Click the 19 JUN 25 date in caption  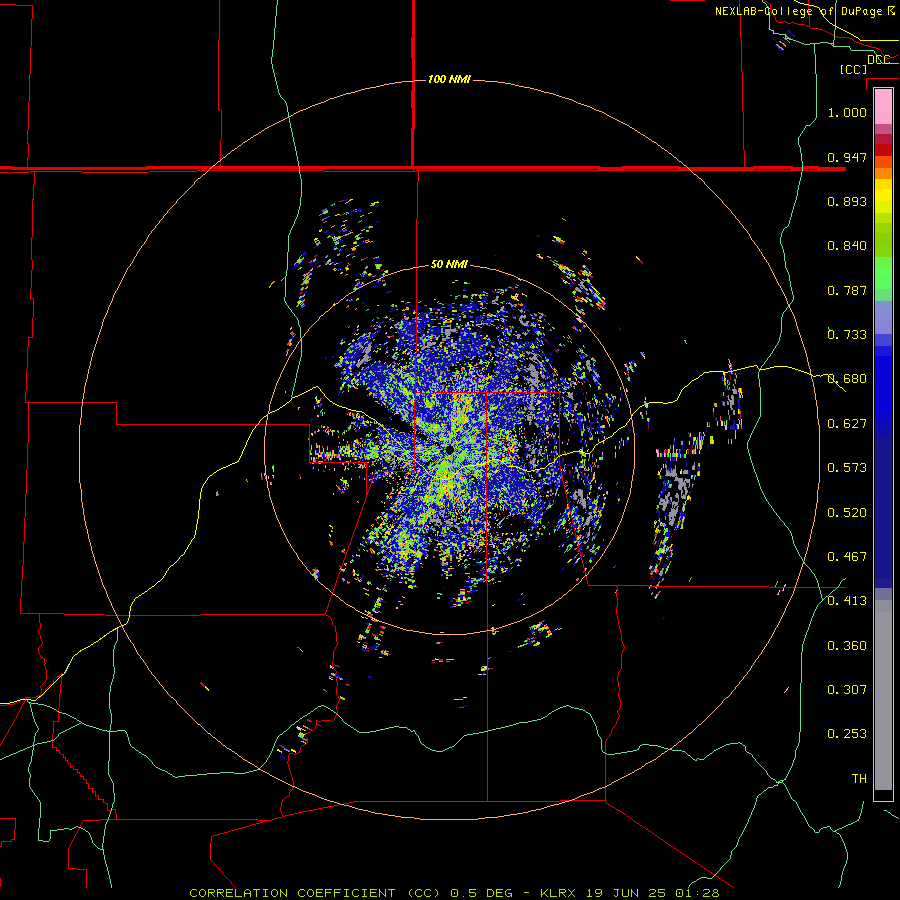626,893
